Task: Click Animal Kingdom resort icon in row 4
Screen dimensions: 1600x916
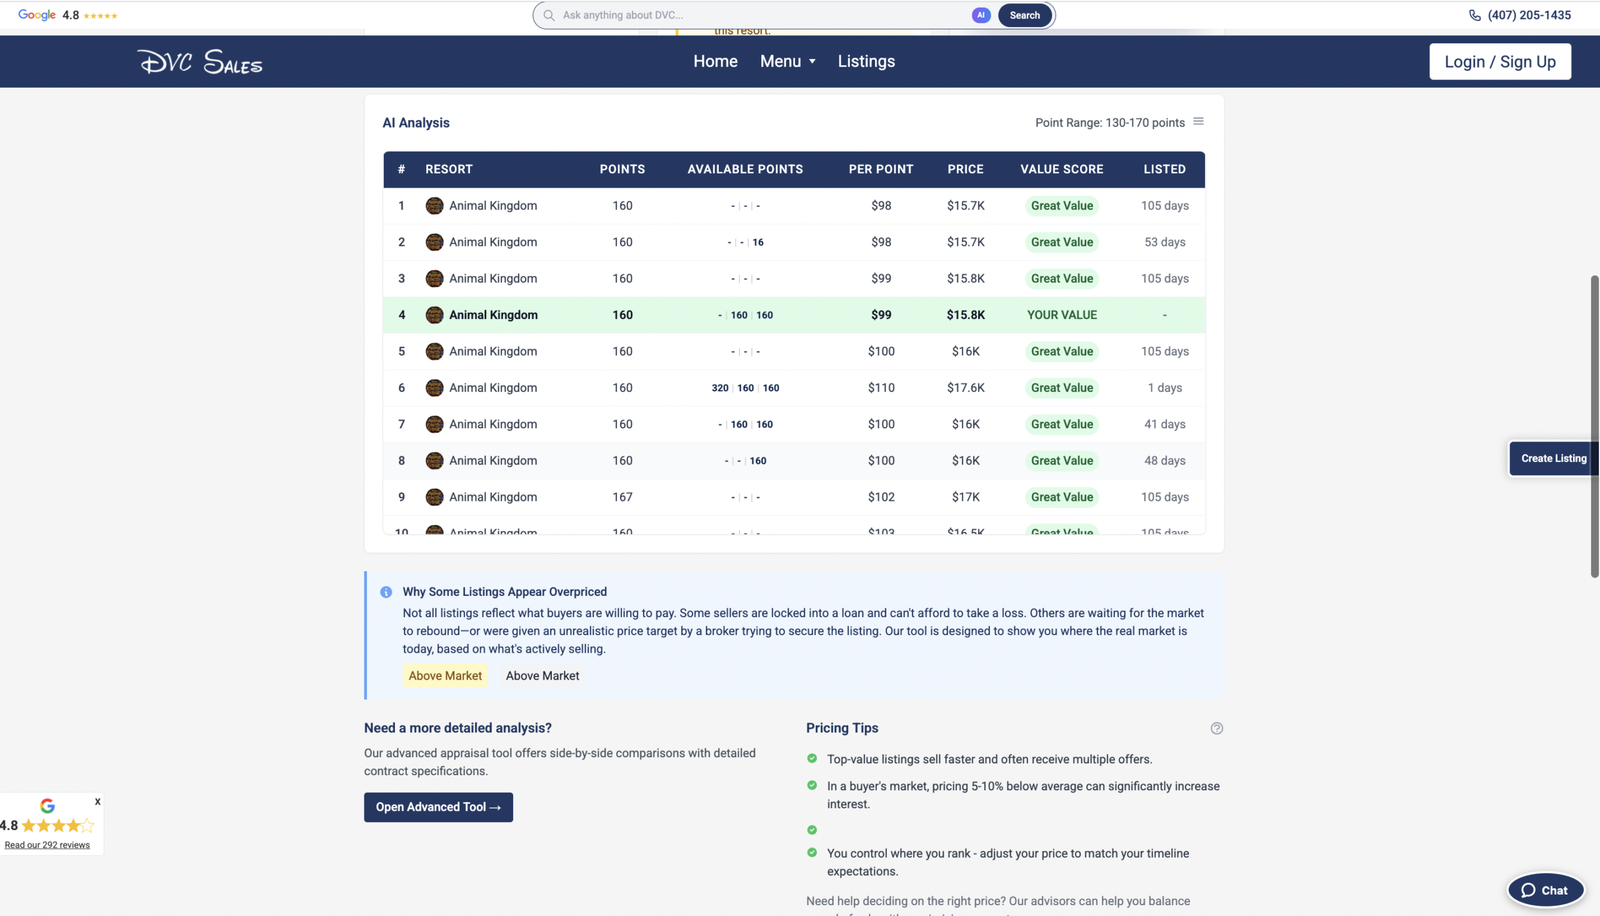Action: point(434,315)
